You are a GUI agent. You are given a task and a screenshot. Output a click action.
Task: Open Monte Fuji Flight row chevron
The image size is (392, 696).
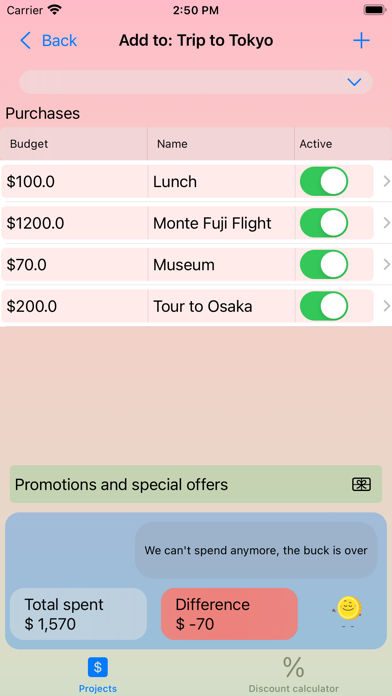[x=387, y=223]
